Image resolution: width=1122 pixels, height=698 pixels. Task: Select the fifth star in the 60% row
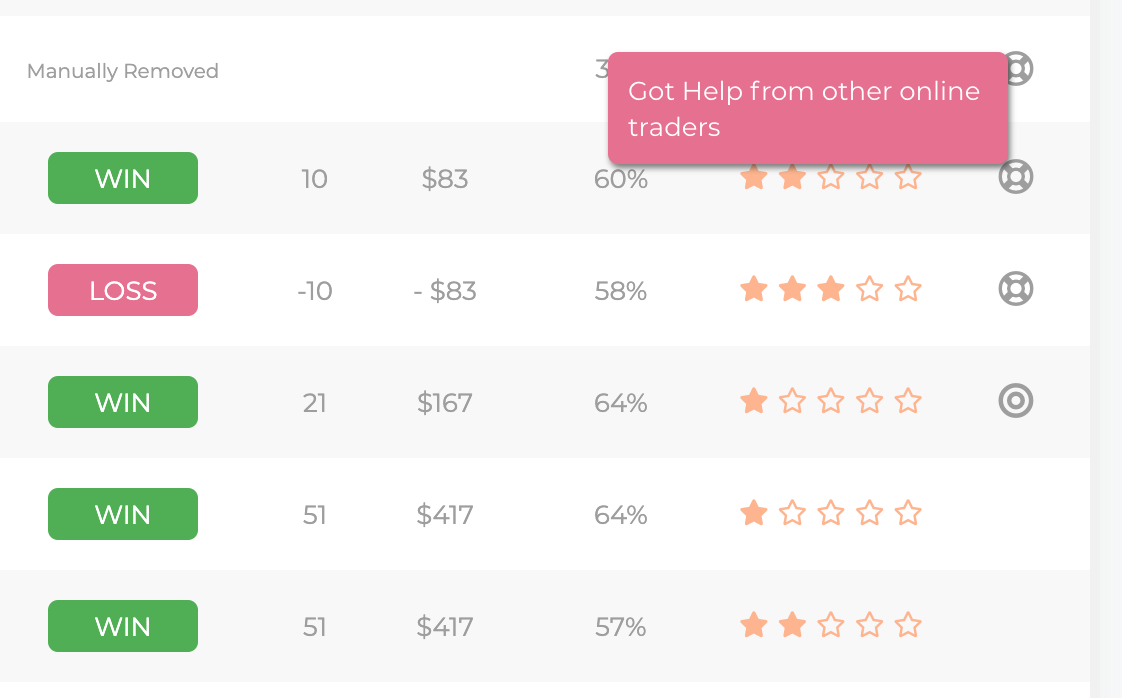click(x=908, y=177)
